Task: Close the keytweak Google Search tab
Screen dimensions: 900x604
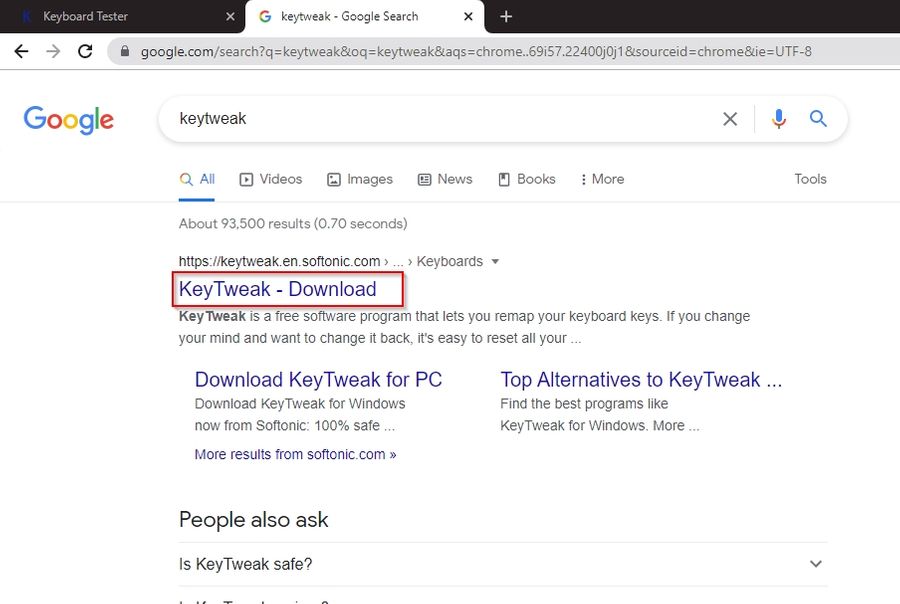Action: pos(468,17)
